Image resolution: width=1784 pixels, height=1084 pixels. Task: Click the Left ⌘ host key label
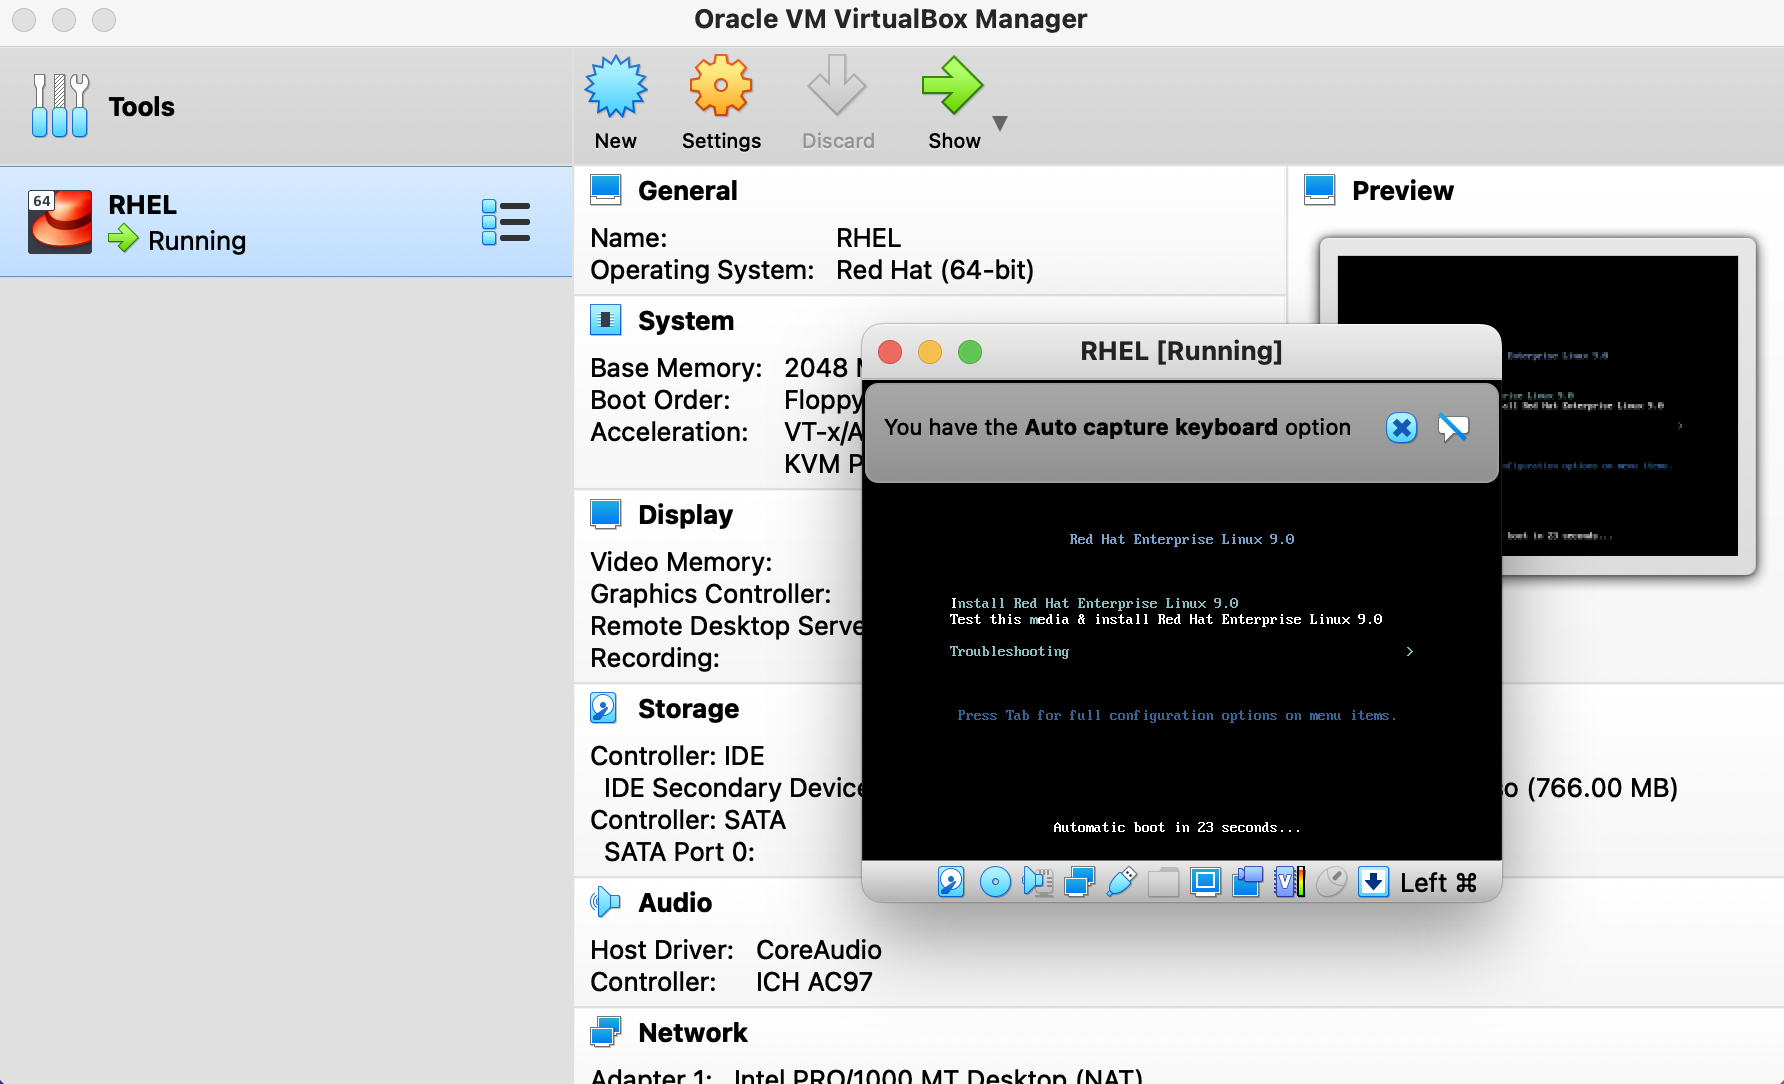pos(1438,883)
